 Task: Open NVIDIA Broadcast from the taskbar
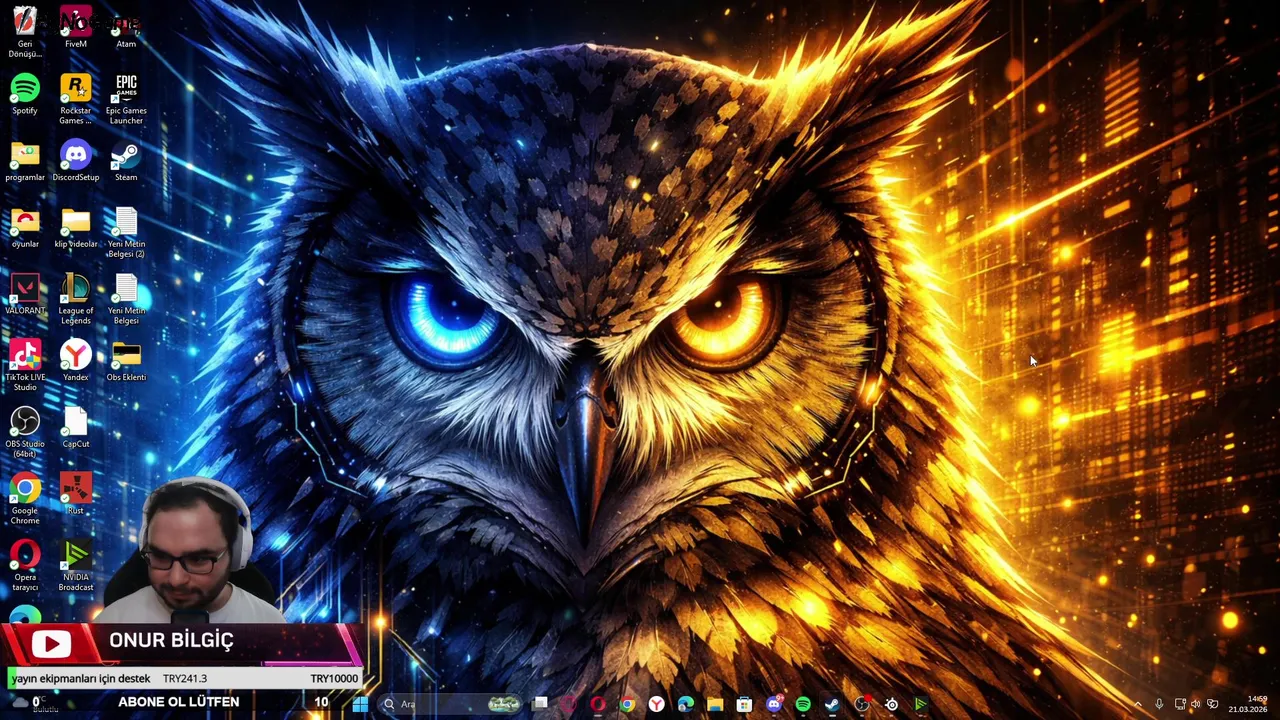click(920, 704)
